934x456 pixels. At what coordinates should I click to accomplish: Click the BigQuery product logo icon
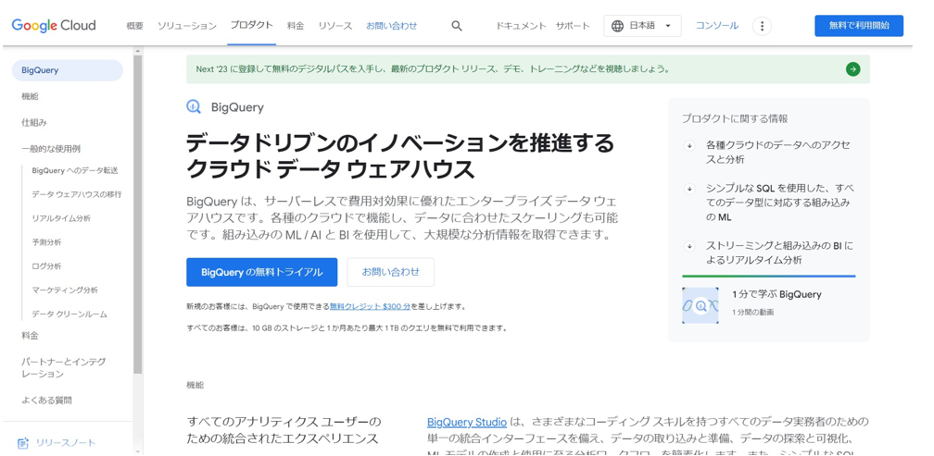(x=194, y=107)
